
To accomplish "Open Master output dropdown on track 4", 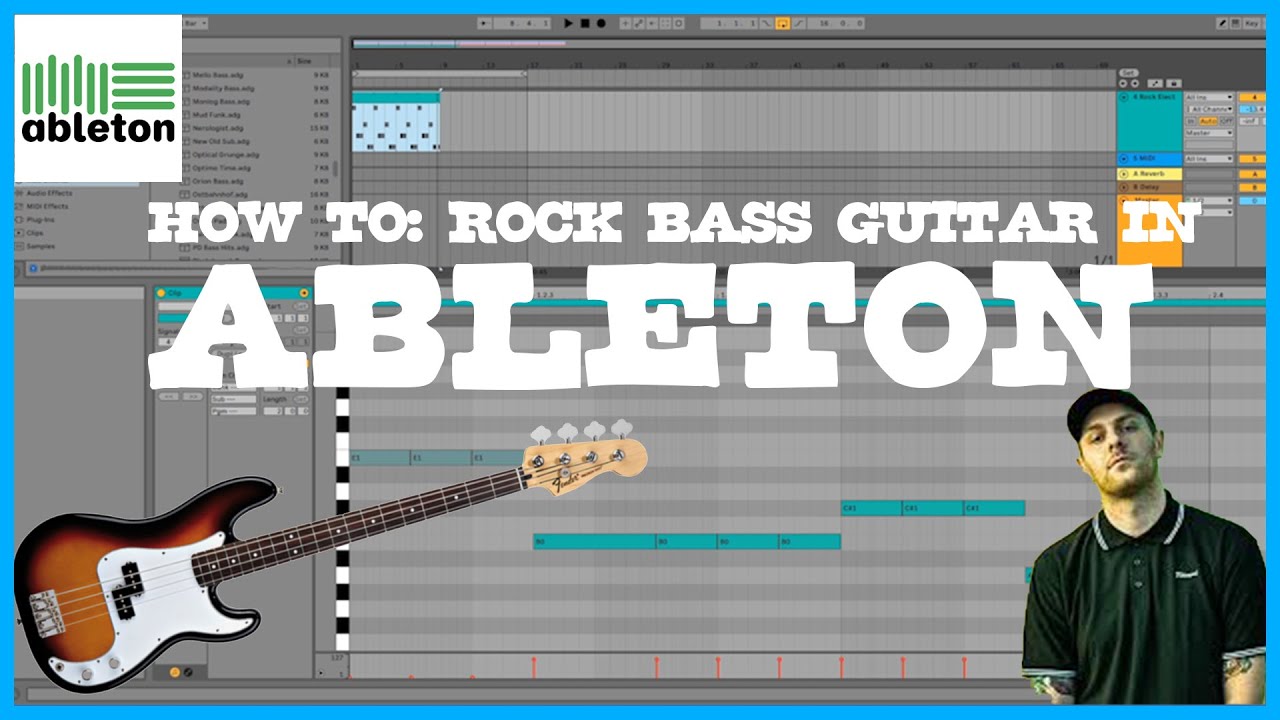I will click(x=1209, y=133).
